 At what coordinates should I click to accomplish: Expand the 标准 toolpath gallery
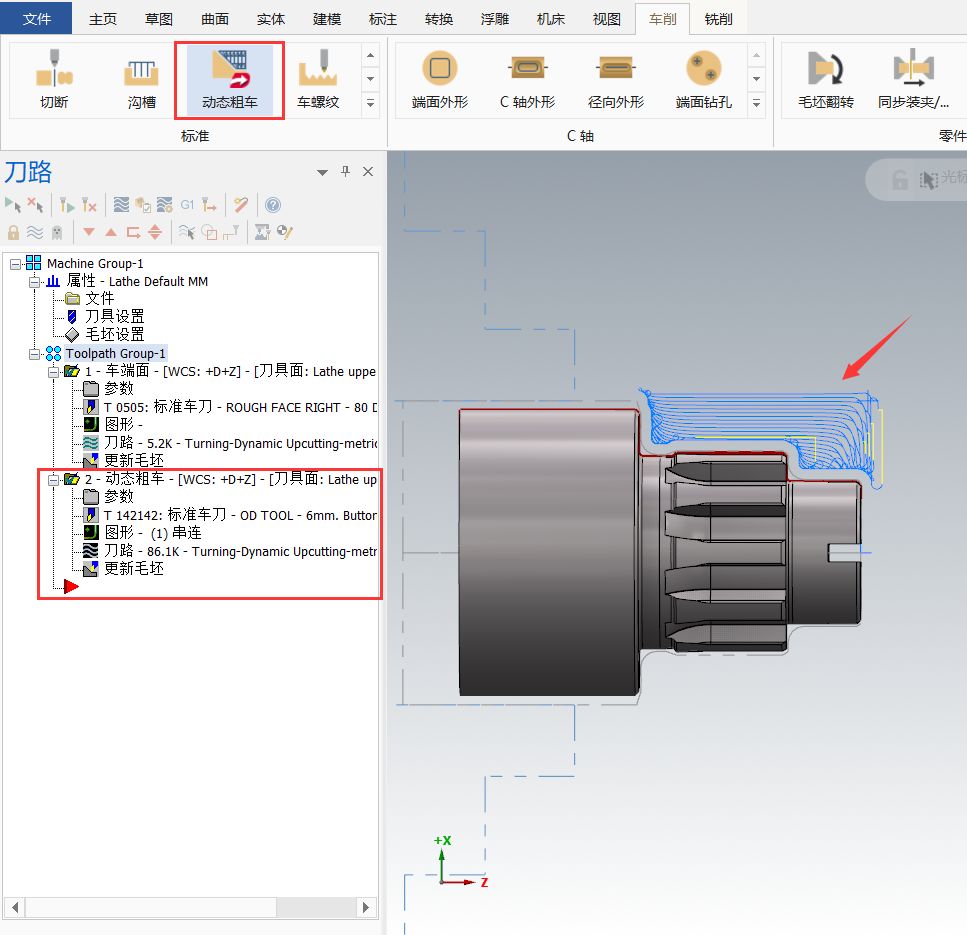(370, 103)
